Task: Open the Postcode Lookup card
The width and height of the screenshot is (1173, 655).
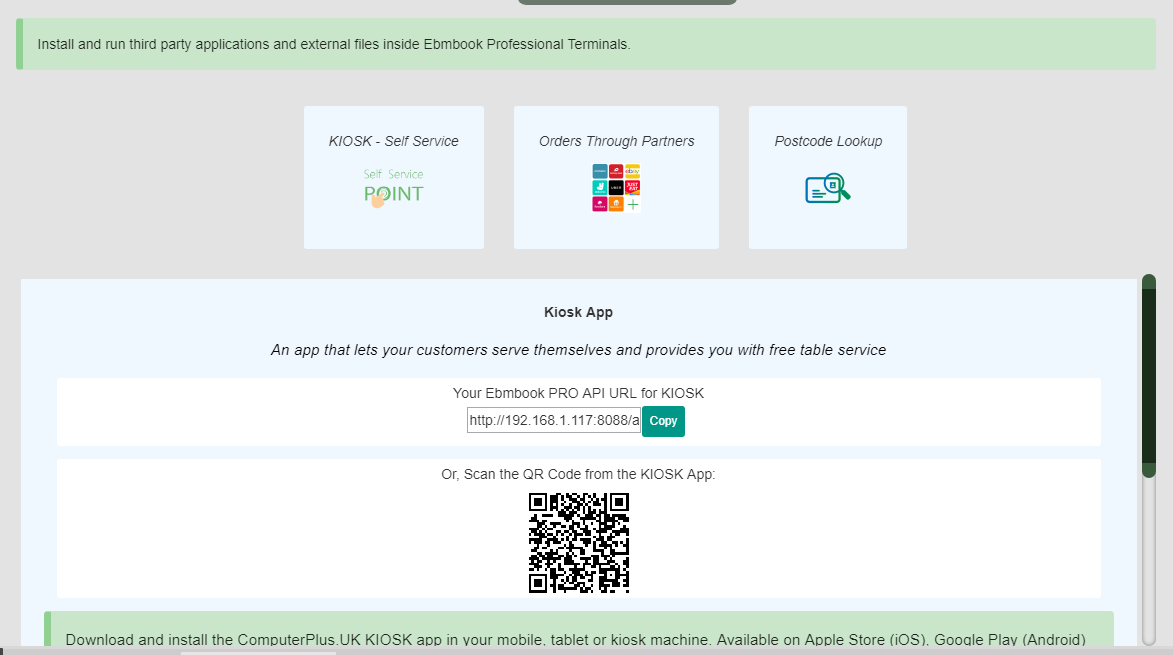Action: 827,177
